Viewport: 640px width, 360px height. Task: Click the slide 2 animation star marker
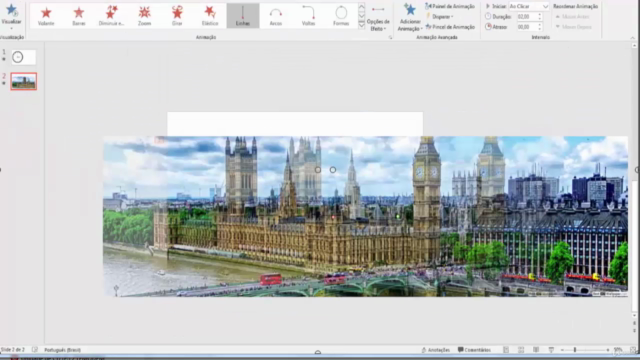(x=4, y=83)
